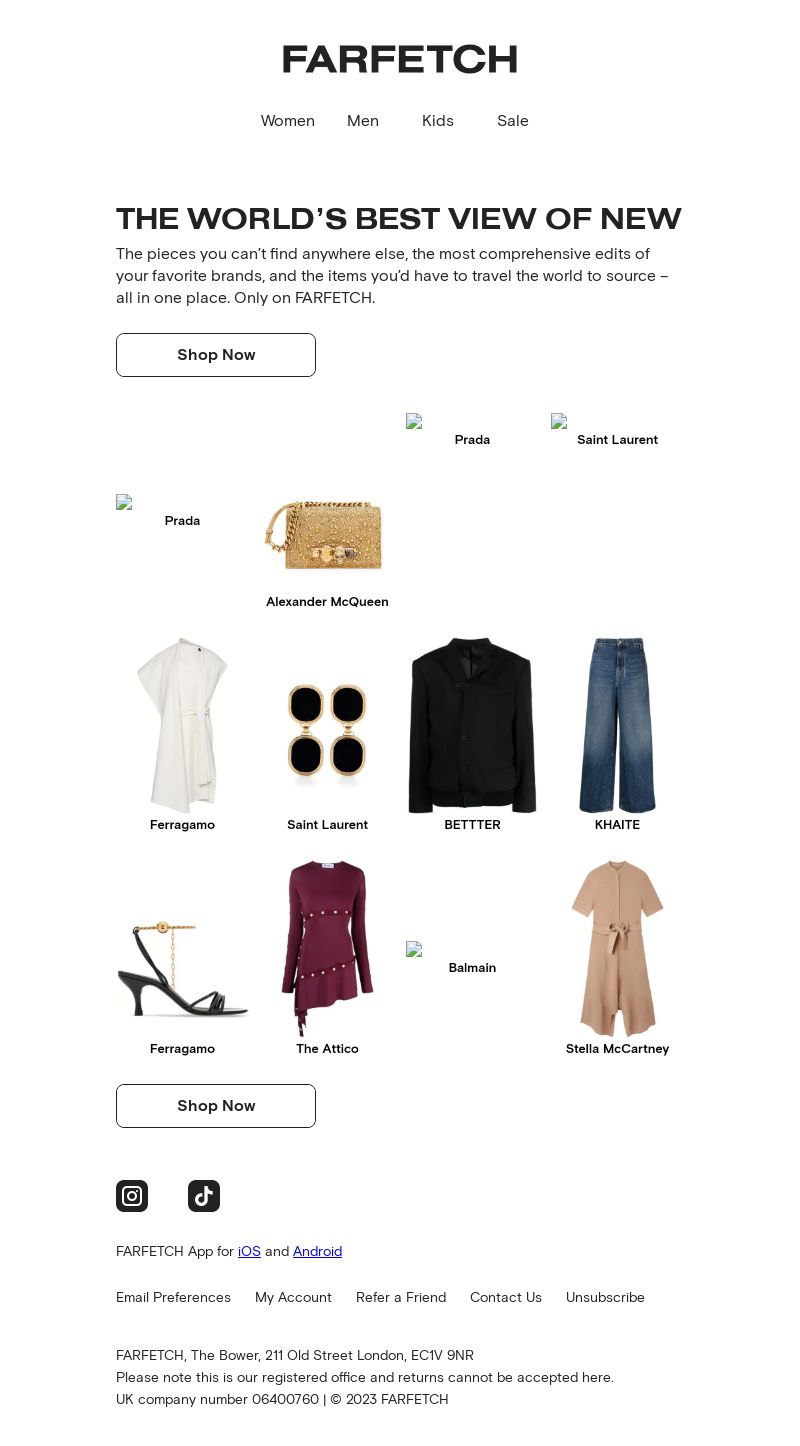
Task: Click the bottom Shop Now button
Action: [216, 1106]
